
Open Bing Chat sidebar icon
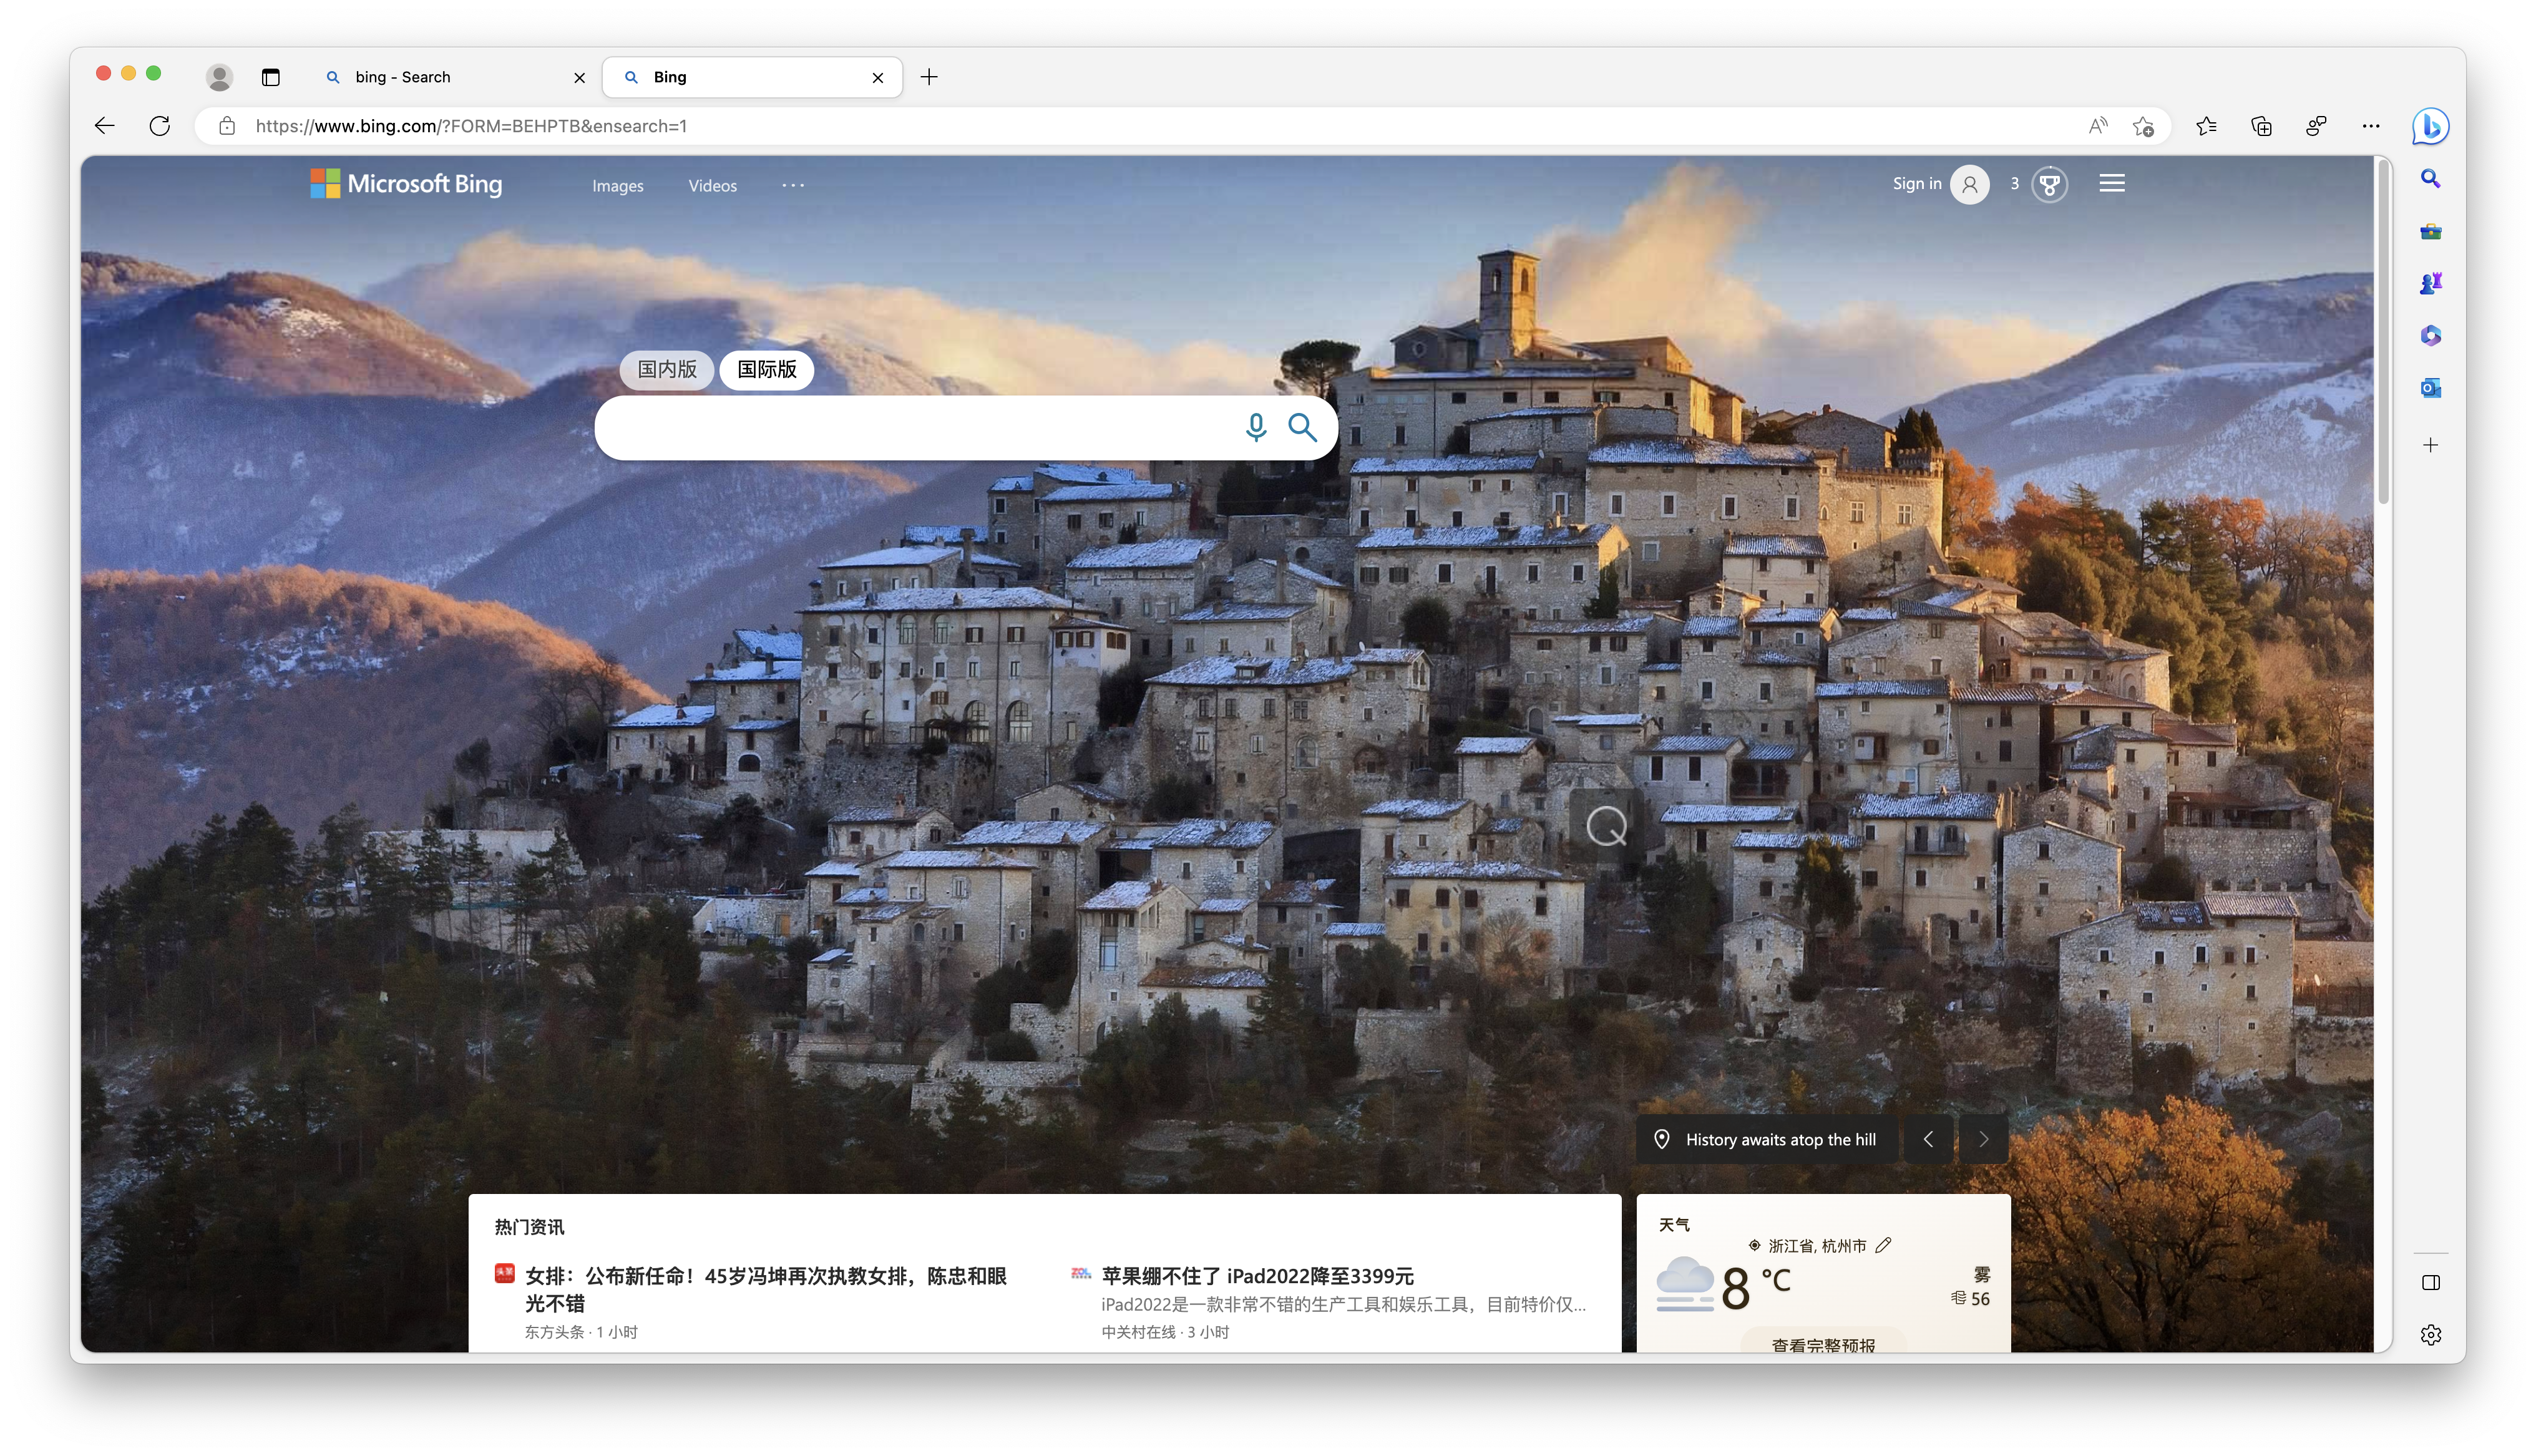[2430, 126]
